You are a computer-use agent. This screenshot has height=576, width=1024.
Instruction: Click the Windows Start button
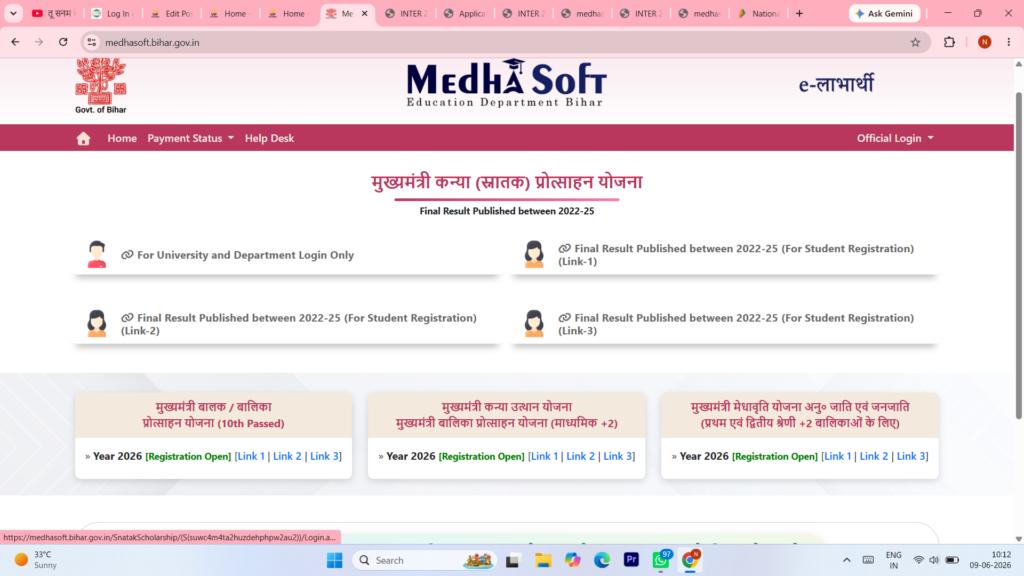click(x=334, y=560)
